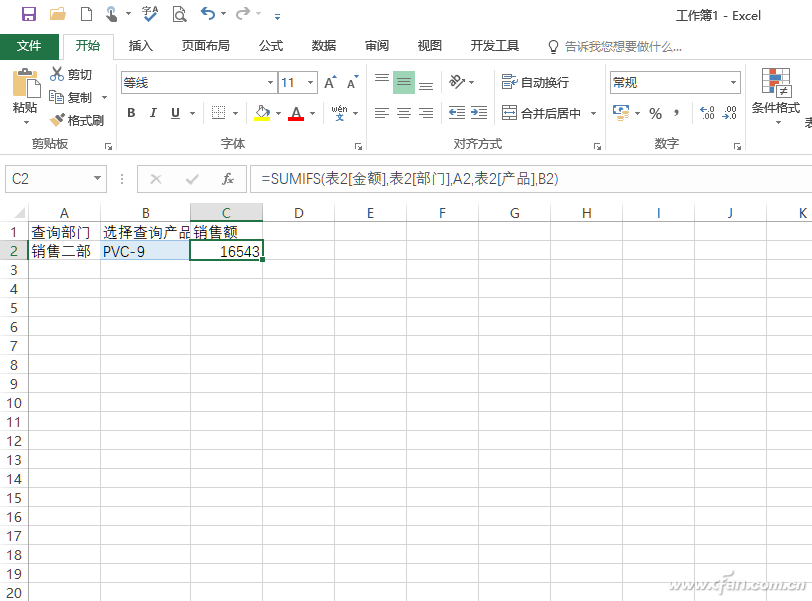Expand the copy (复制) options arrow
The image size is (812, 601).
(104, 97)
